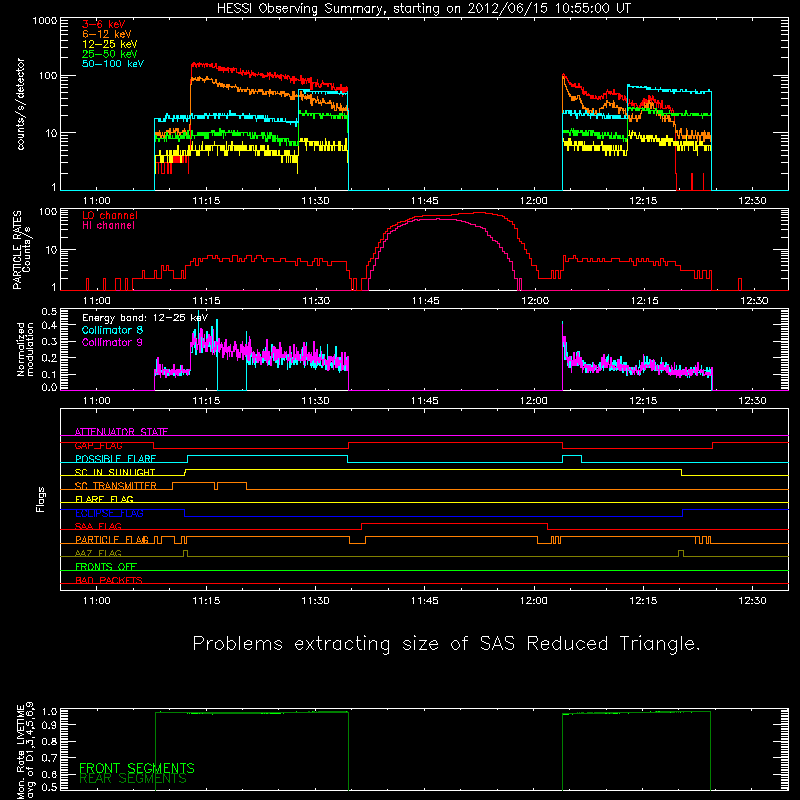This screenshot has height=800, width=800.
Task: Click the 1000 y-axis value on top plot
Action: [44, 21]
